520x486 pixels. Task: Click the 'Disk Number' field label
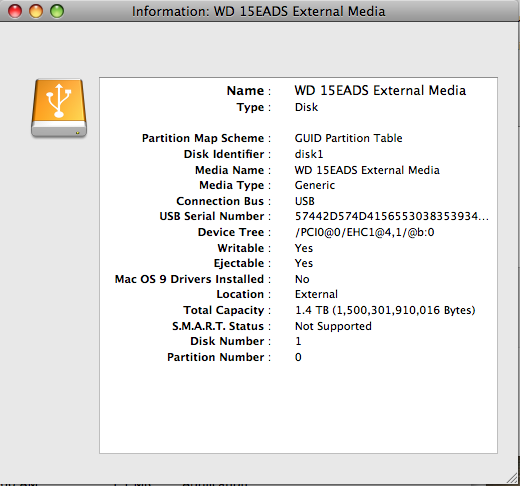tap(227, 341)
